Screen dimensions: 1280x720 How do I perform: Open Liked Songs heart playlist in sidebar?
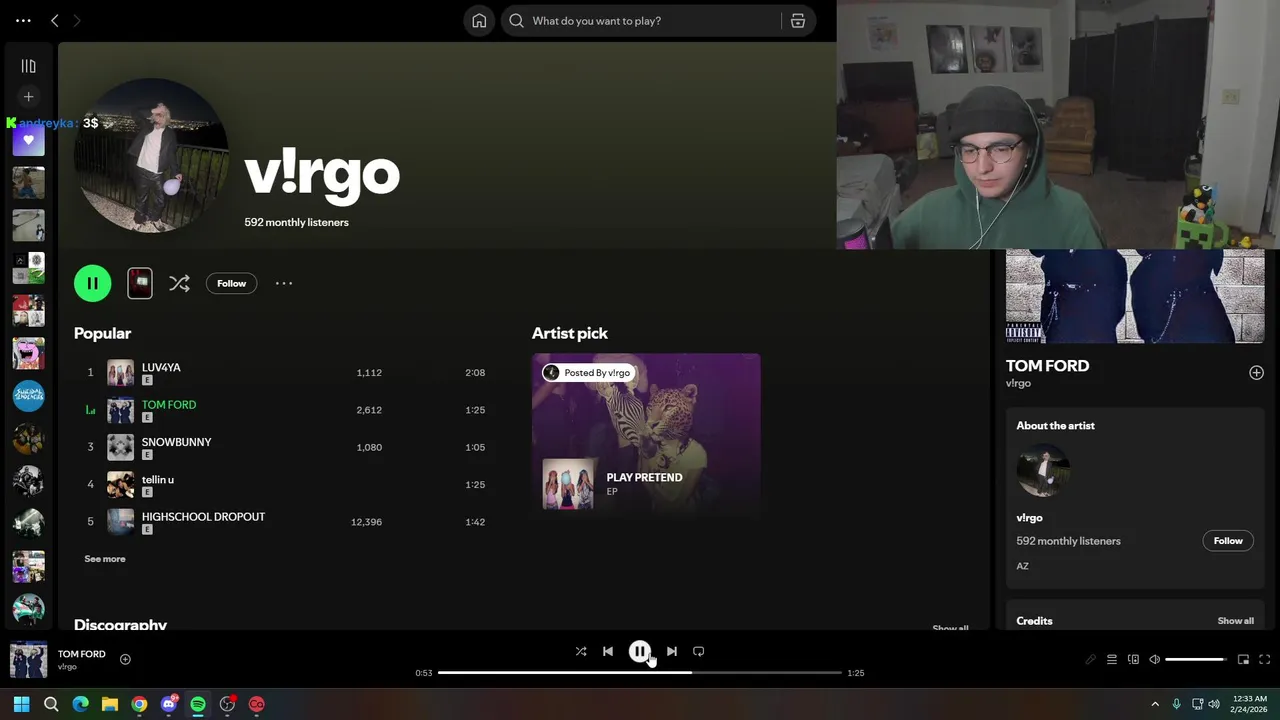point(28,140)
